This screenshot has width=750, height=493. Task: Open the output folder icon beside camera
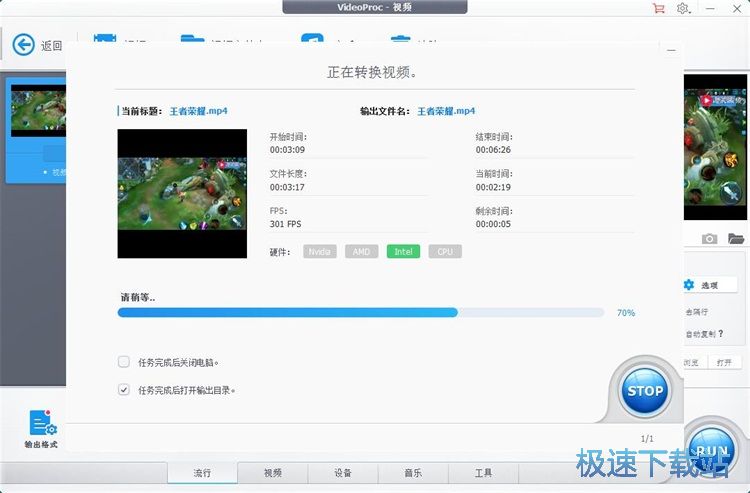point(736,238)
